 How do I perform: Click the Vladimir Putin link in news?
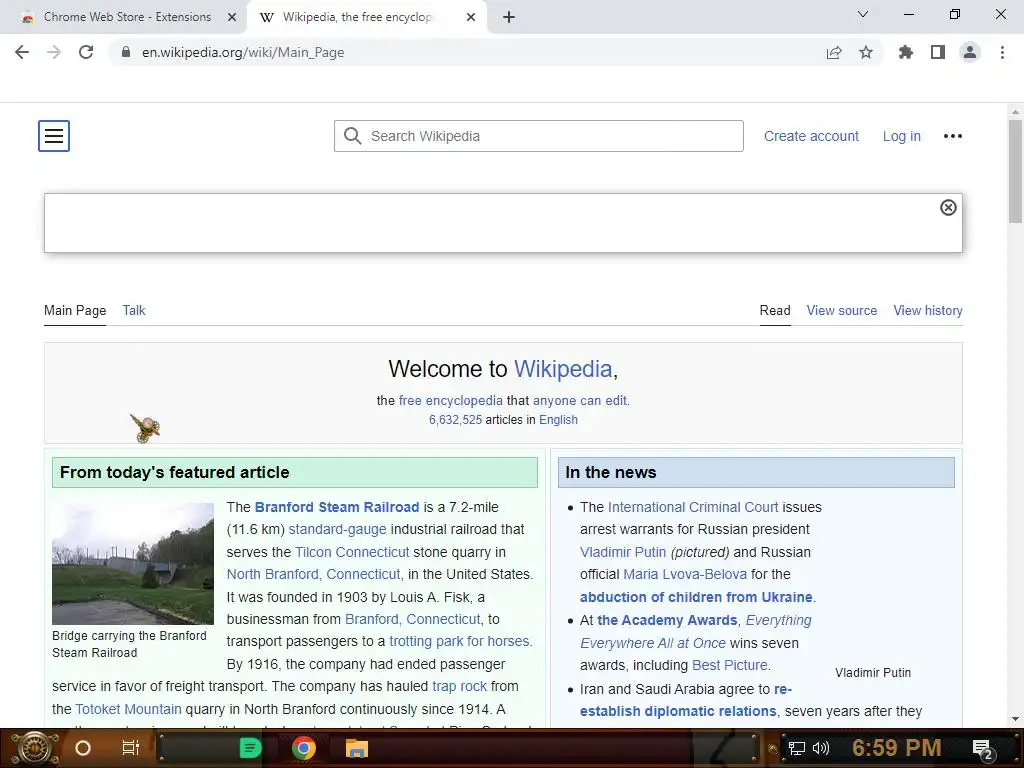(x=622, y=552)
